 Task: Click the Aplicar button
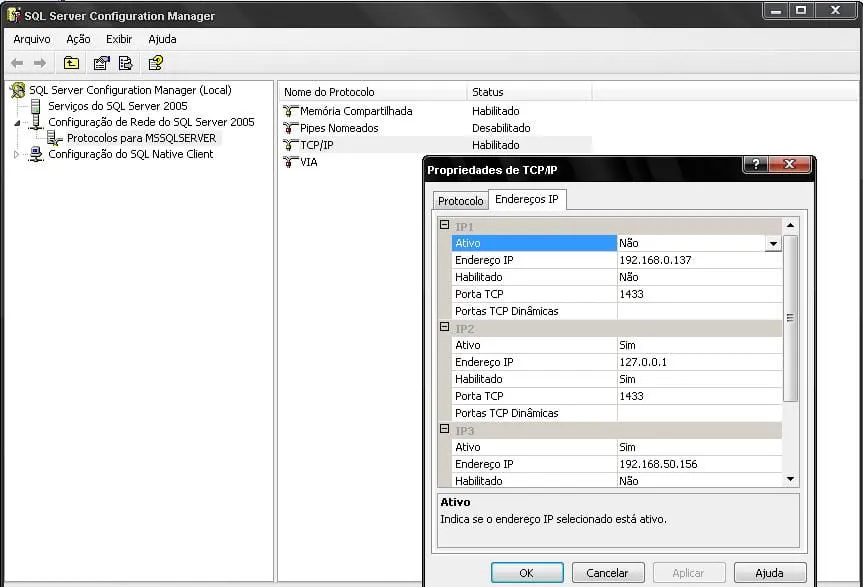pos(689,573)
